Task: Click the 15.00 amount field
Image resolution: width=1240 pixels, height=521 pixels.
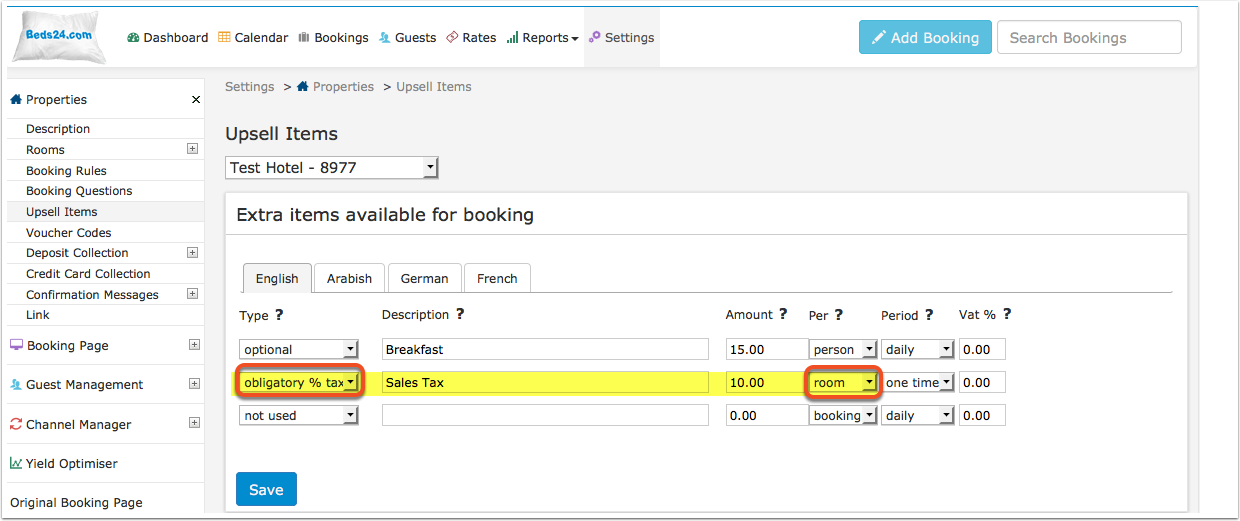Action: [766, 349]
